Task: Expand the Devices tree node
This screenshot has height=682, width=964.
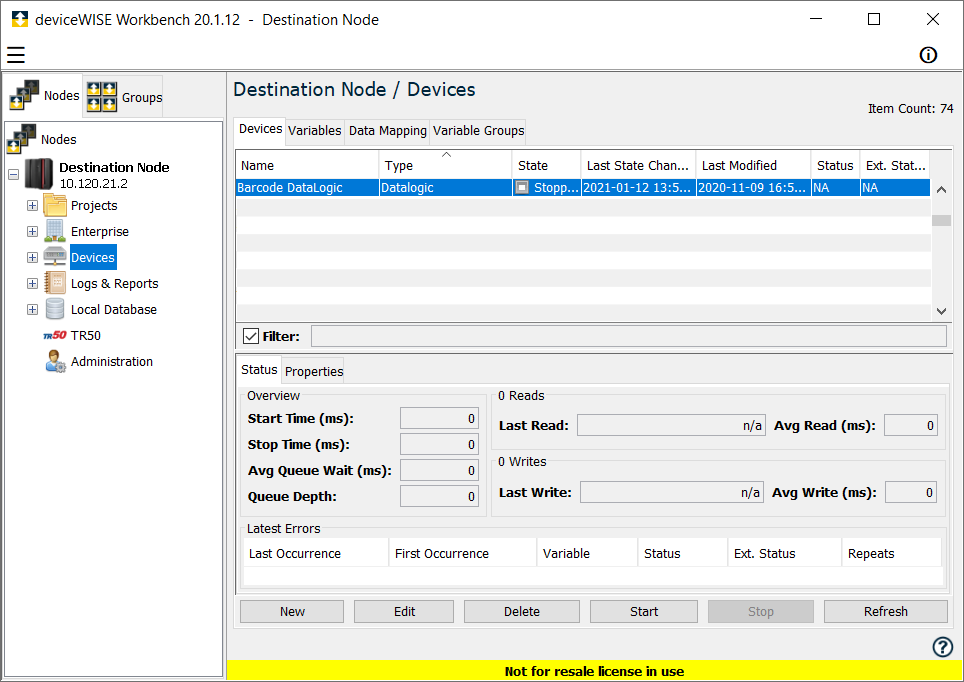Action: 33,257
